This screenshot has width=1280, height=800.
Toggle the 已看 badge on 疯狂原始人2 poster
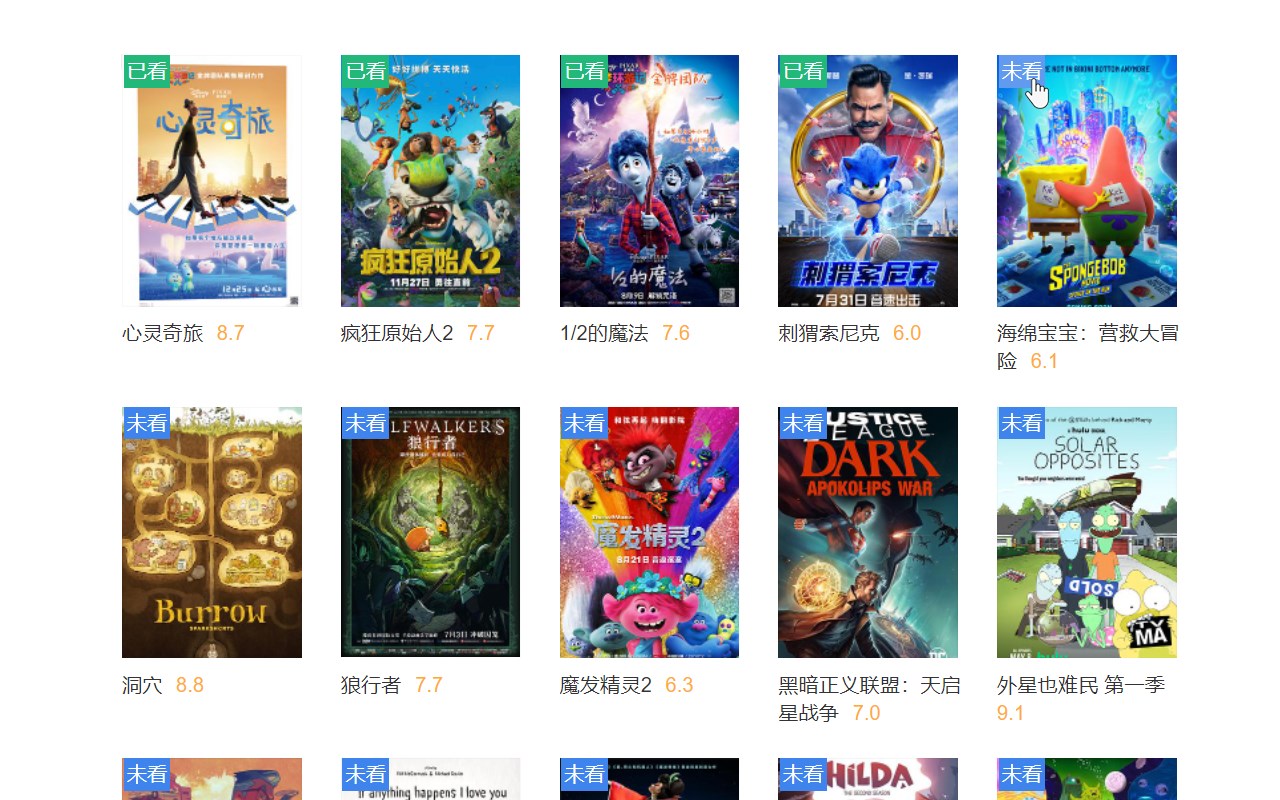pyautogui.click(x=365, y=71)
